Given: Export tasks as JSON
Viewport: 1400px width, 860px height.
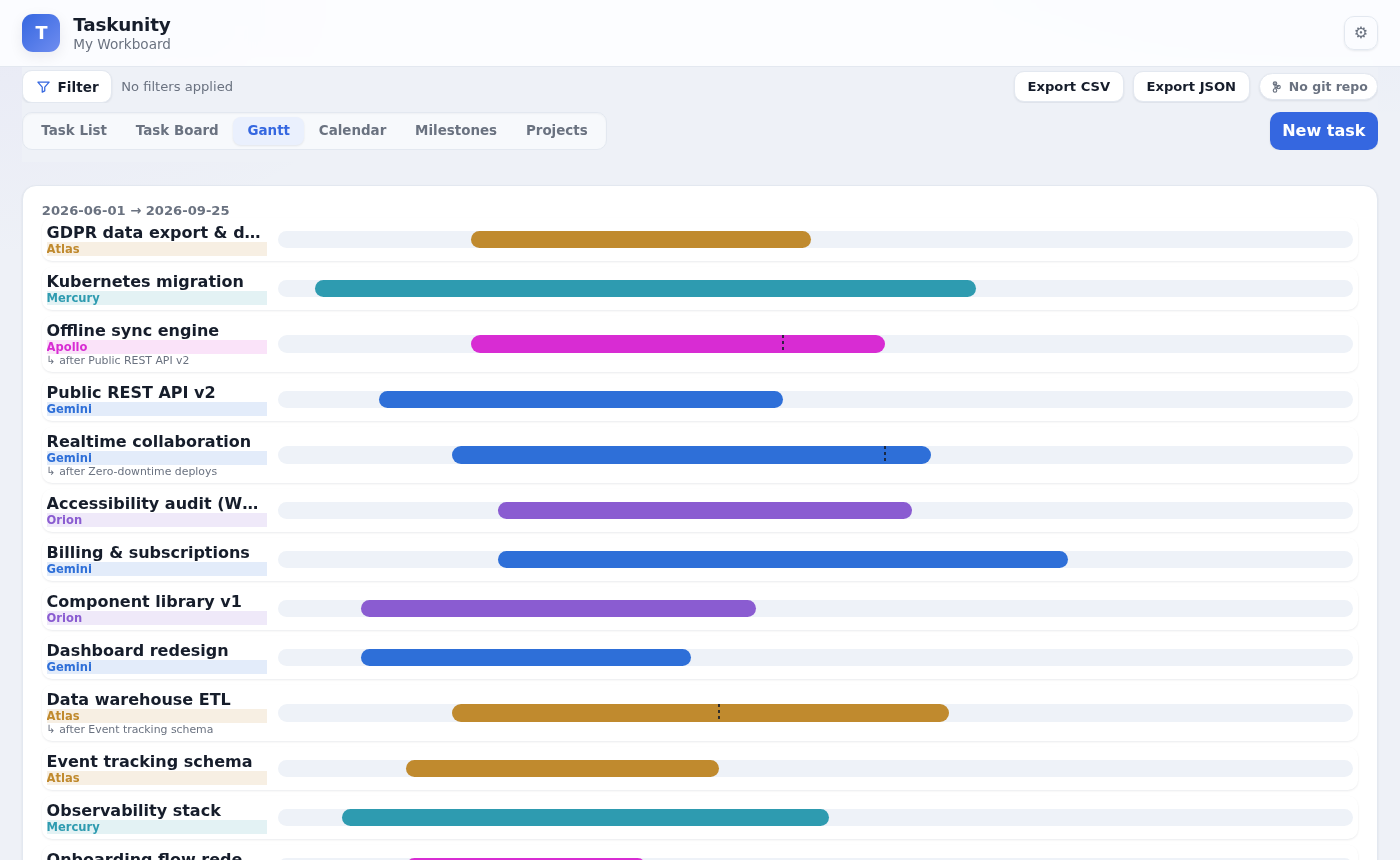Looking at the screenshot, I should tap(1191, 87).
